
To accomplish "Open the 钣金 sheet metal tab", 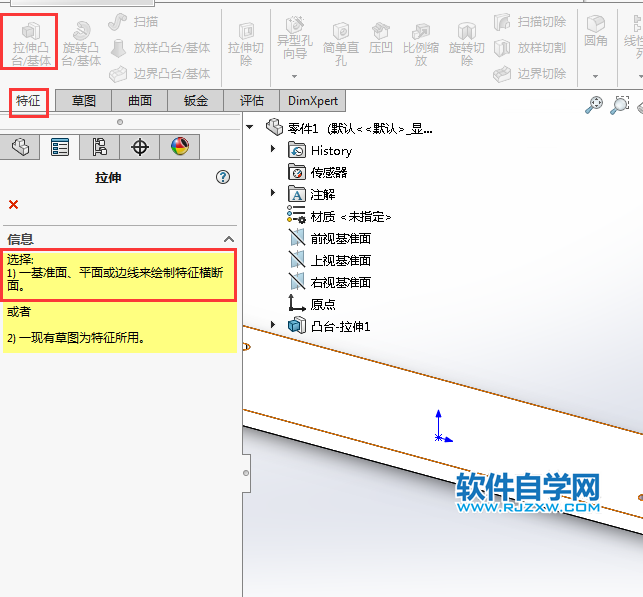I will click(196, 101).
